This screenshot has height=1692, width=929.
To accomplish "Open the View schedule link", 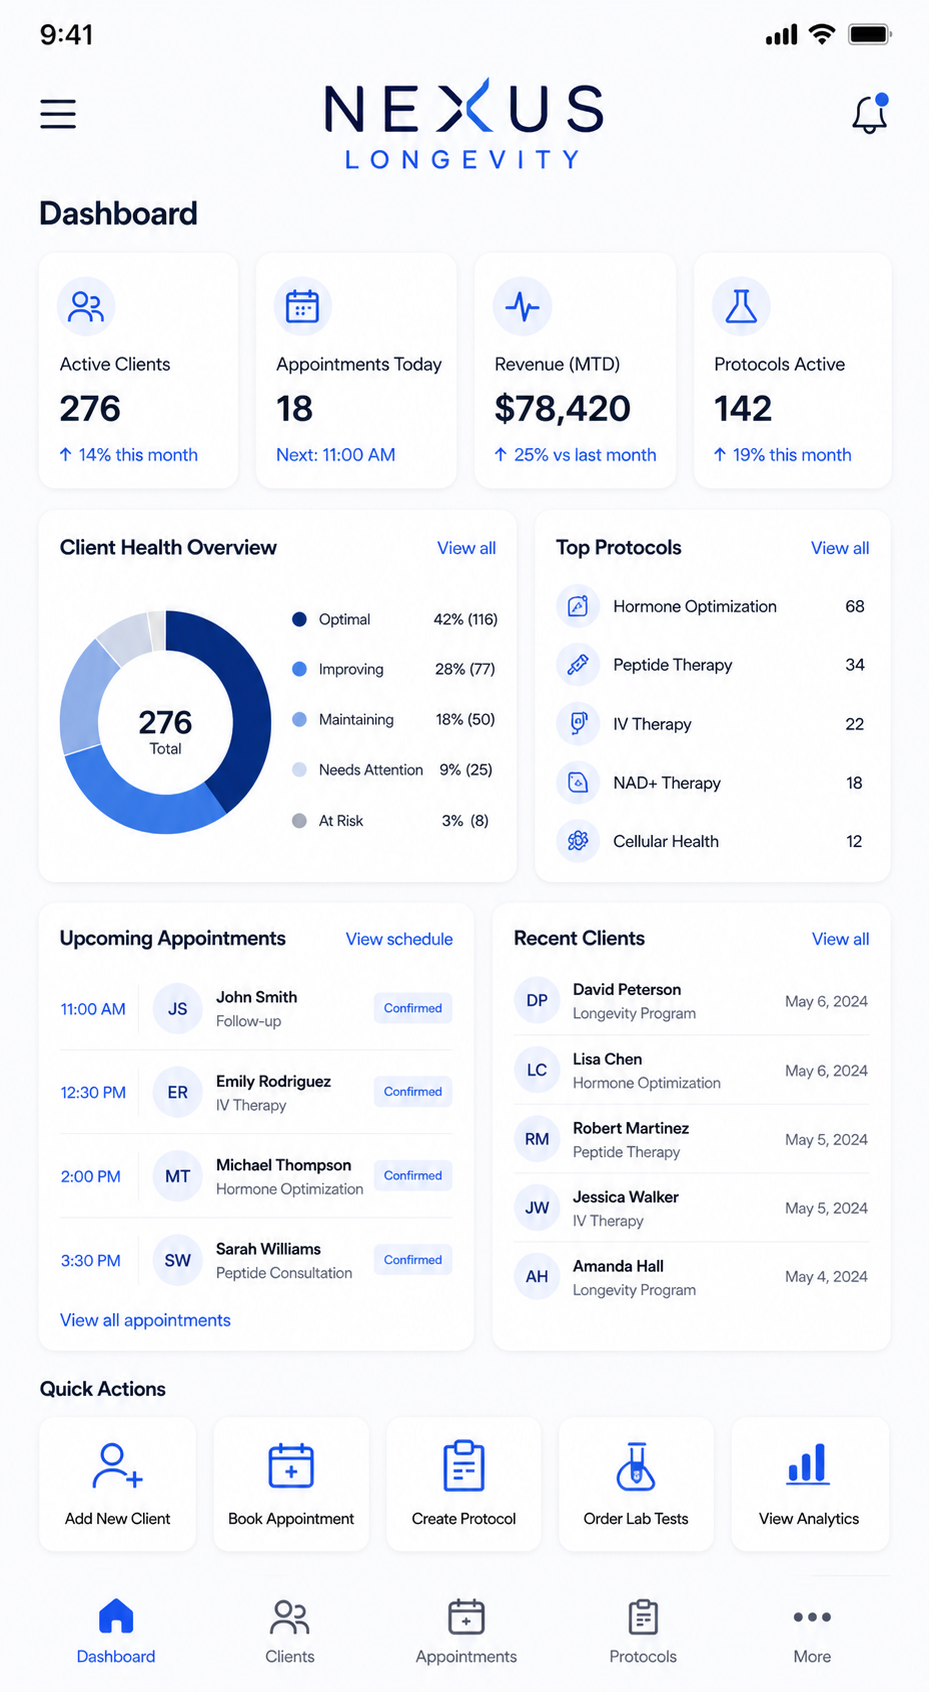I will 399,939.
